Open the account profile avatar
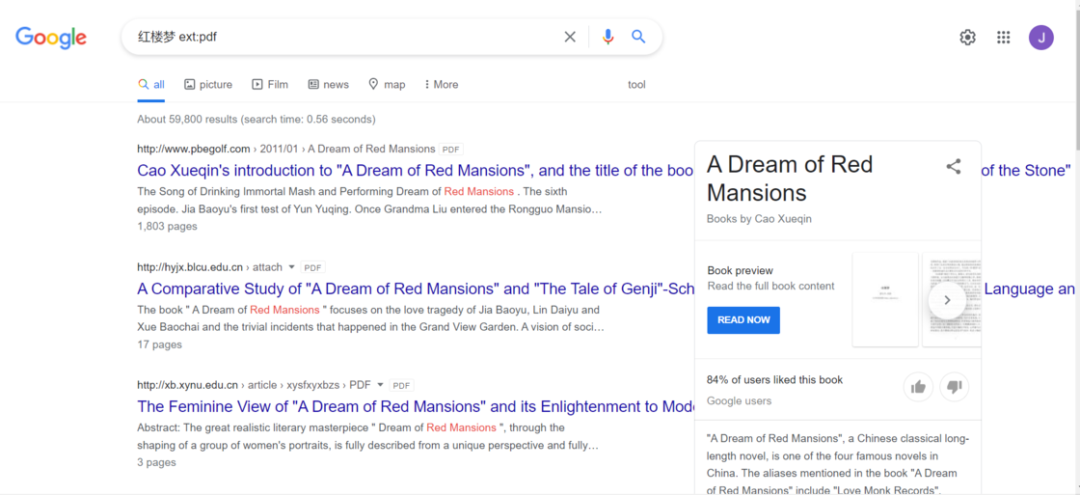The height and width of the screenshot is (495, 1080). click(1041, 38)
